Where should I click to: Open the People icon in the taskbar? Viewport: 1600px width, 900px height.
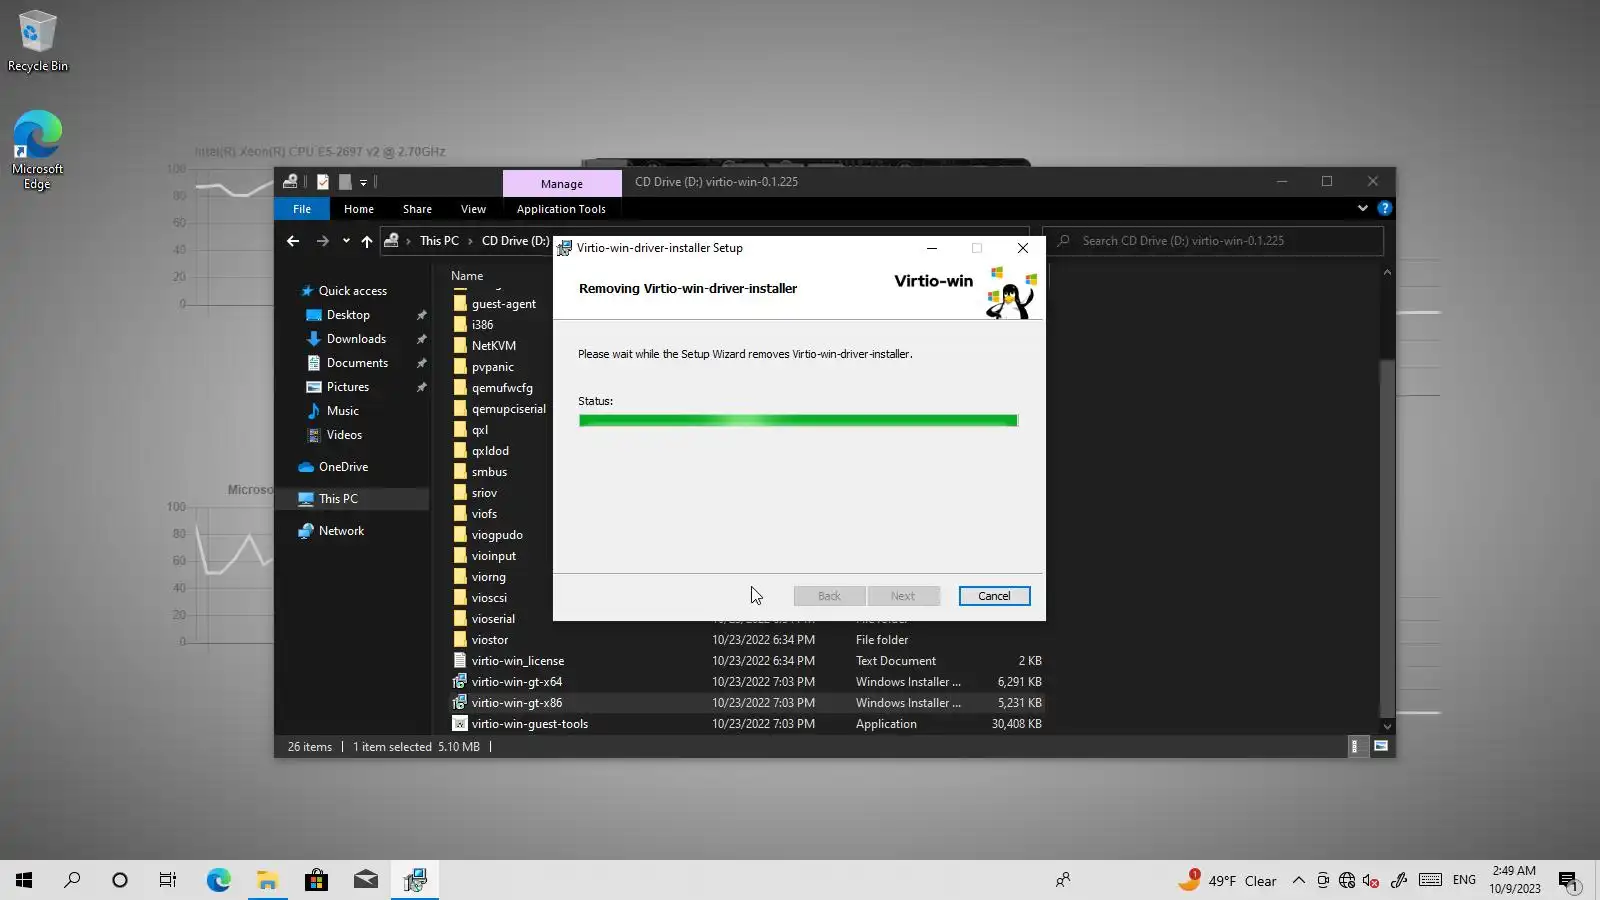pos(1063,880)
